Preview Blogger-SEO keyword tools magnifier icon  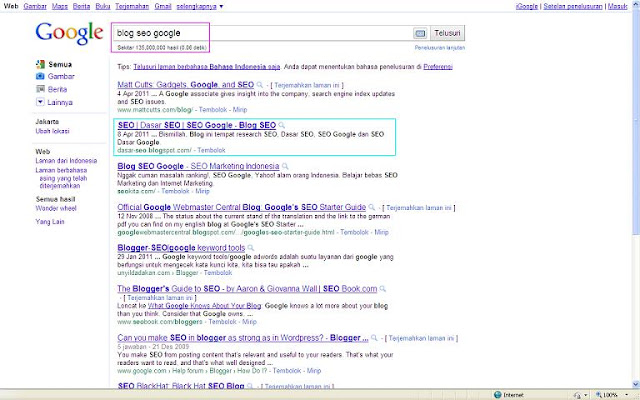(x=251, y=248)
